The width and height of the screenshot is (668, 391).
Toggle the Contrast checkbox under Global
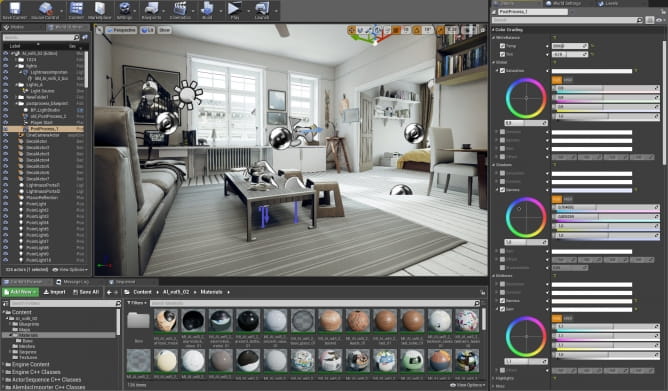502,132
